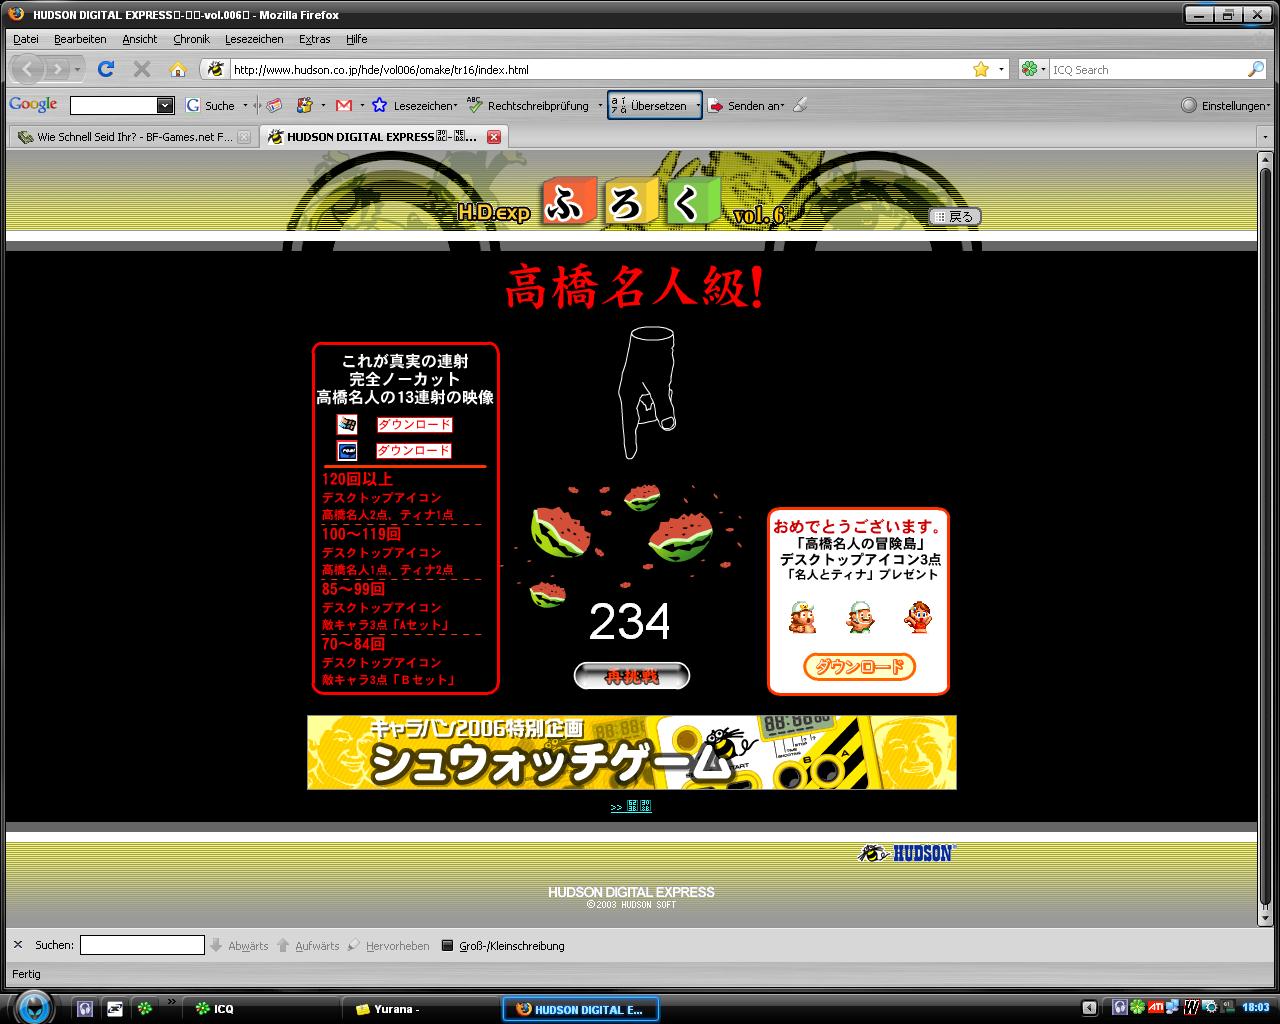This screenshot has height=1024, width=1280.
Task: Open the Bearbeiten menu
Action: [x=80, y=39]
